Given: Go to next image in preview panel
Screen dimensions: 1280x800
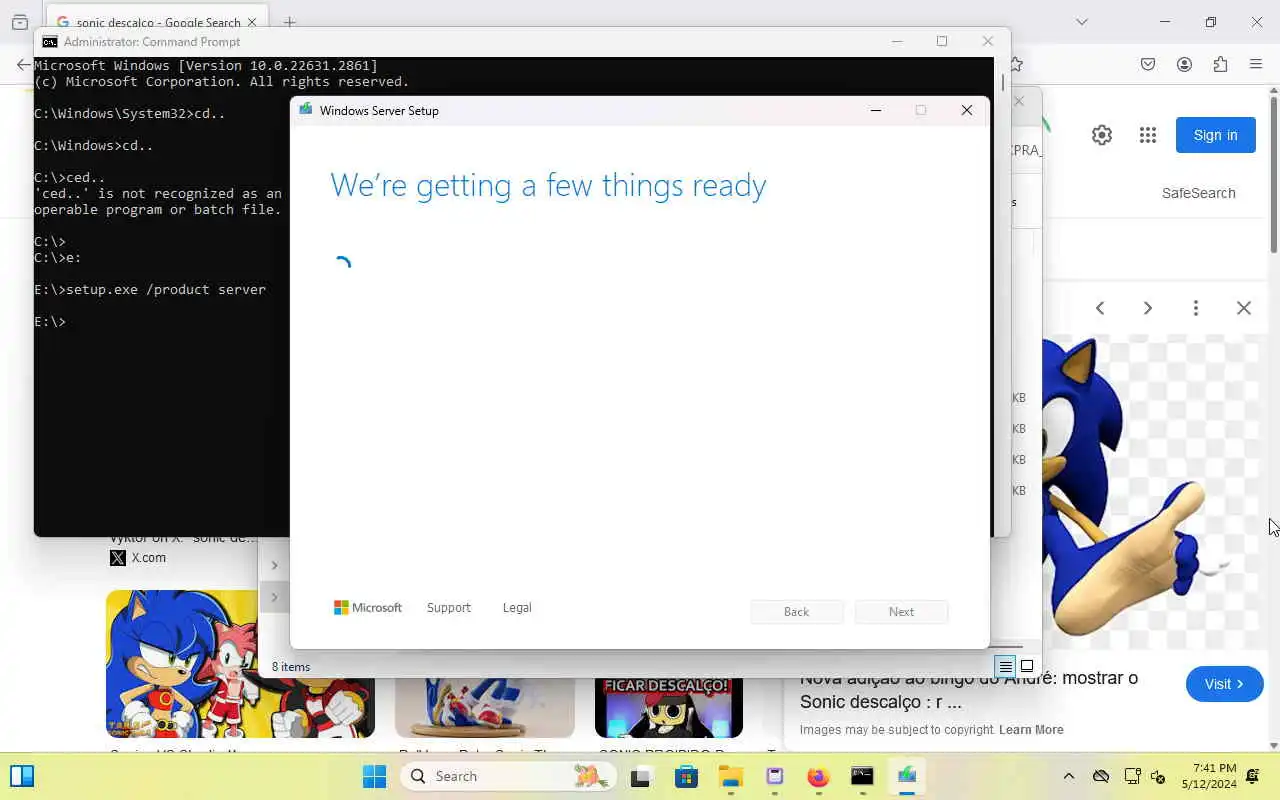Looking at the screenshot, I should click(x=1148, y=308).
